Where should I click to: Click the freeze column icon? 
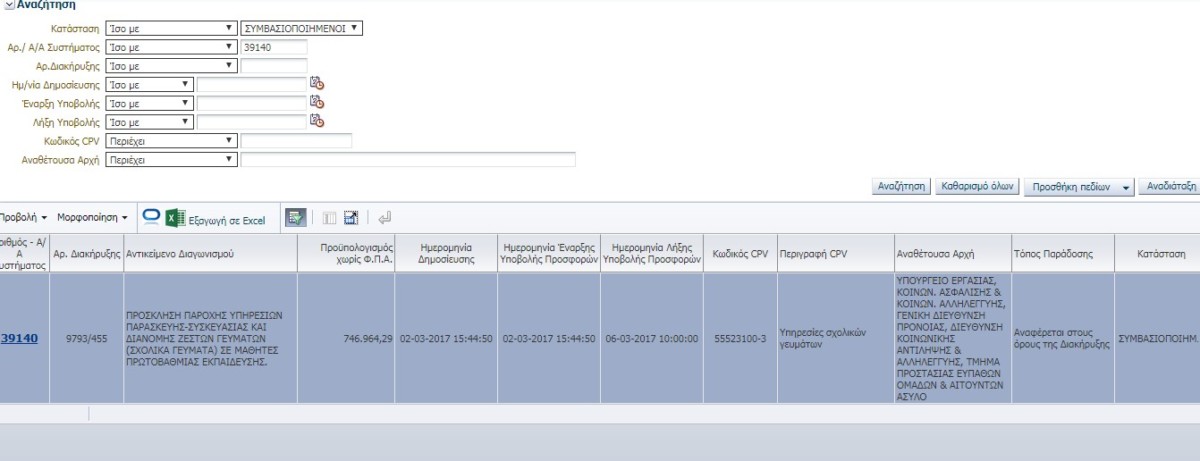coord(329,217)
